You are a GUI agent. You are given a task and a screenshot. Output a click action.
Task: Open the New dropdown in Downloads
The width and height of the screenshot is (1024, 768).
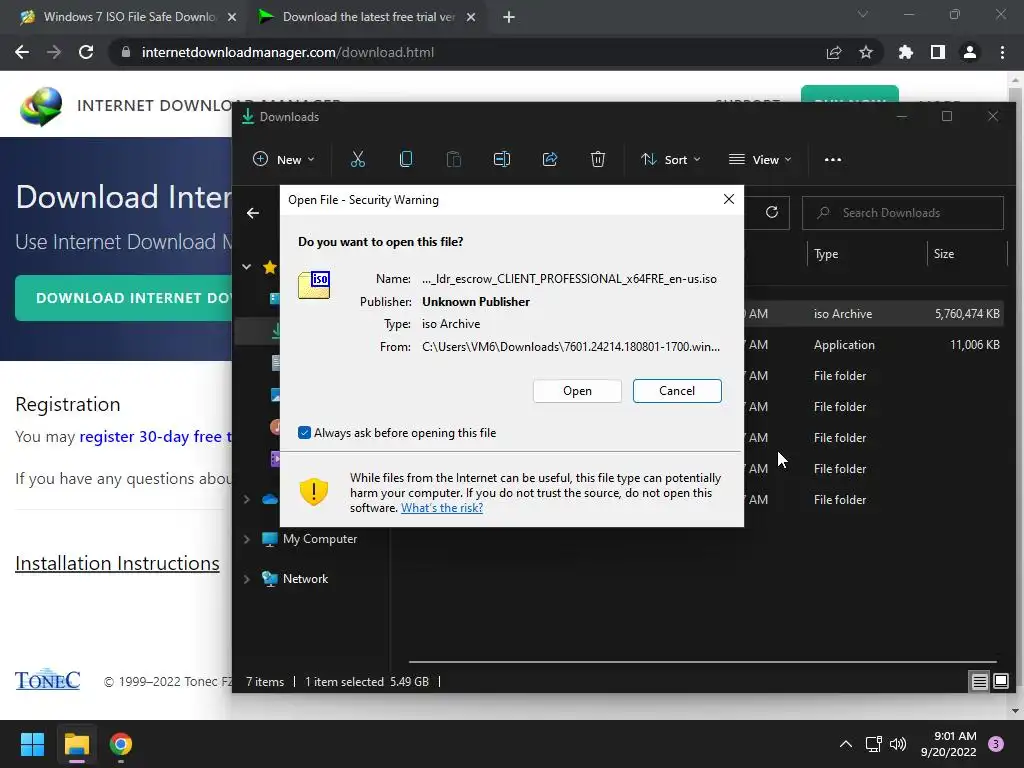(x=283, y=159)
